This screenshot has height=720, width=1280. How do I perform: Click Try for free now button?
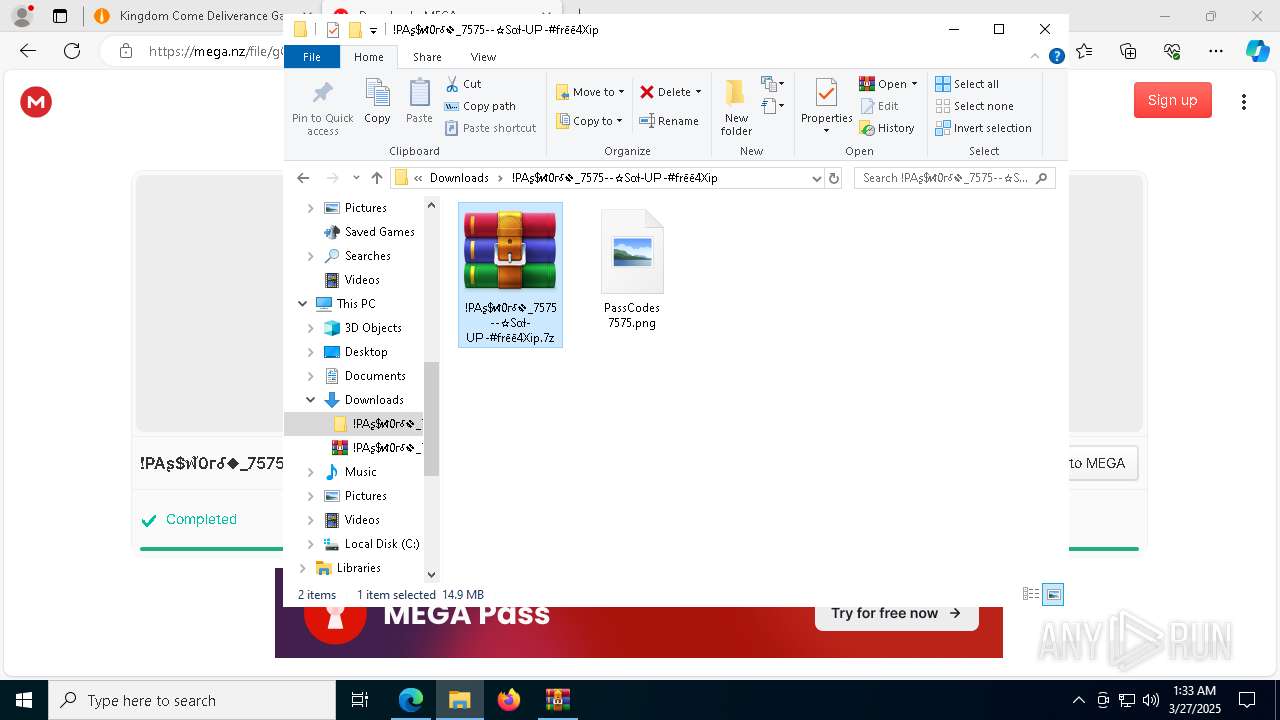tap(896, 613)
